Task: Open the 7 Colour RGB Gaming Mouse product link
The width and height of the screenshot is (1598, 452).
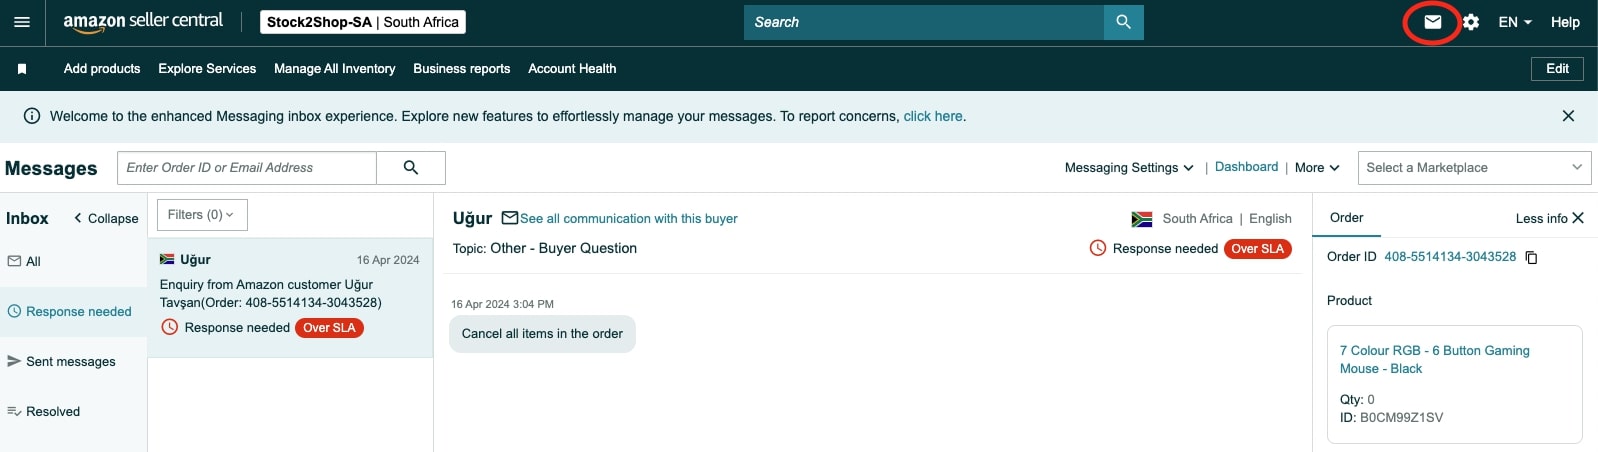Action: point(1435,360)
